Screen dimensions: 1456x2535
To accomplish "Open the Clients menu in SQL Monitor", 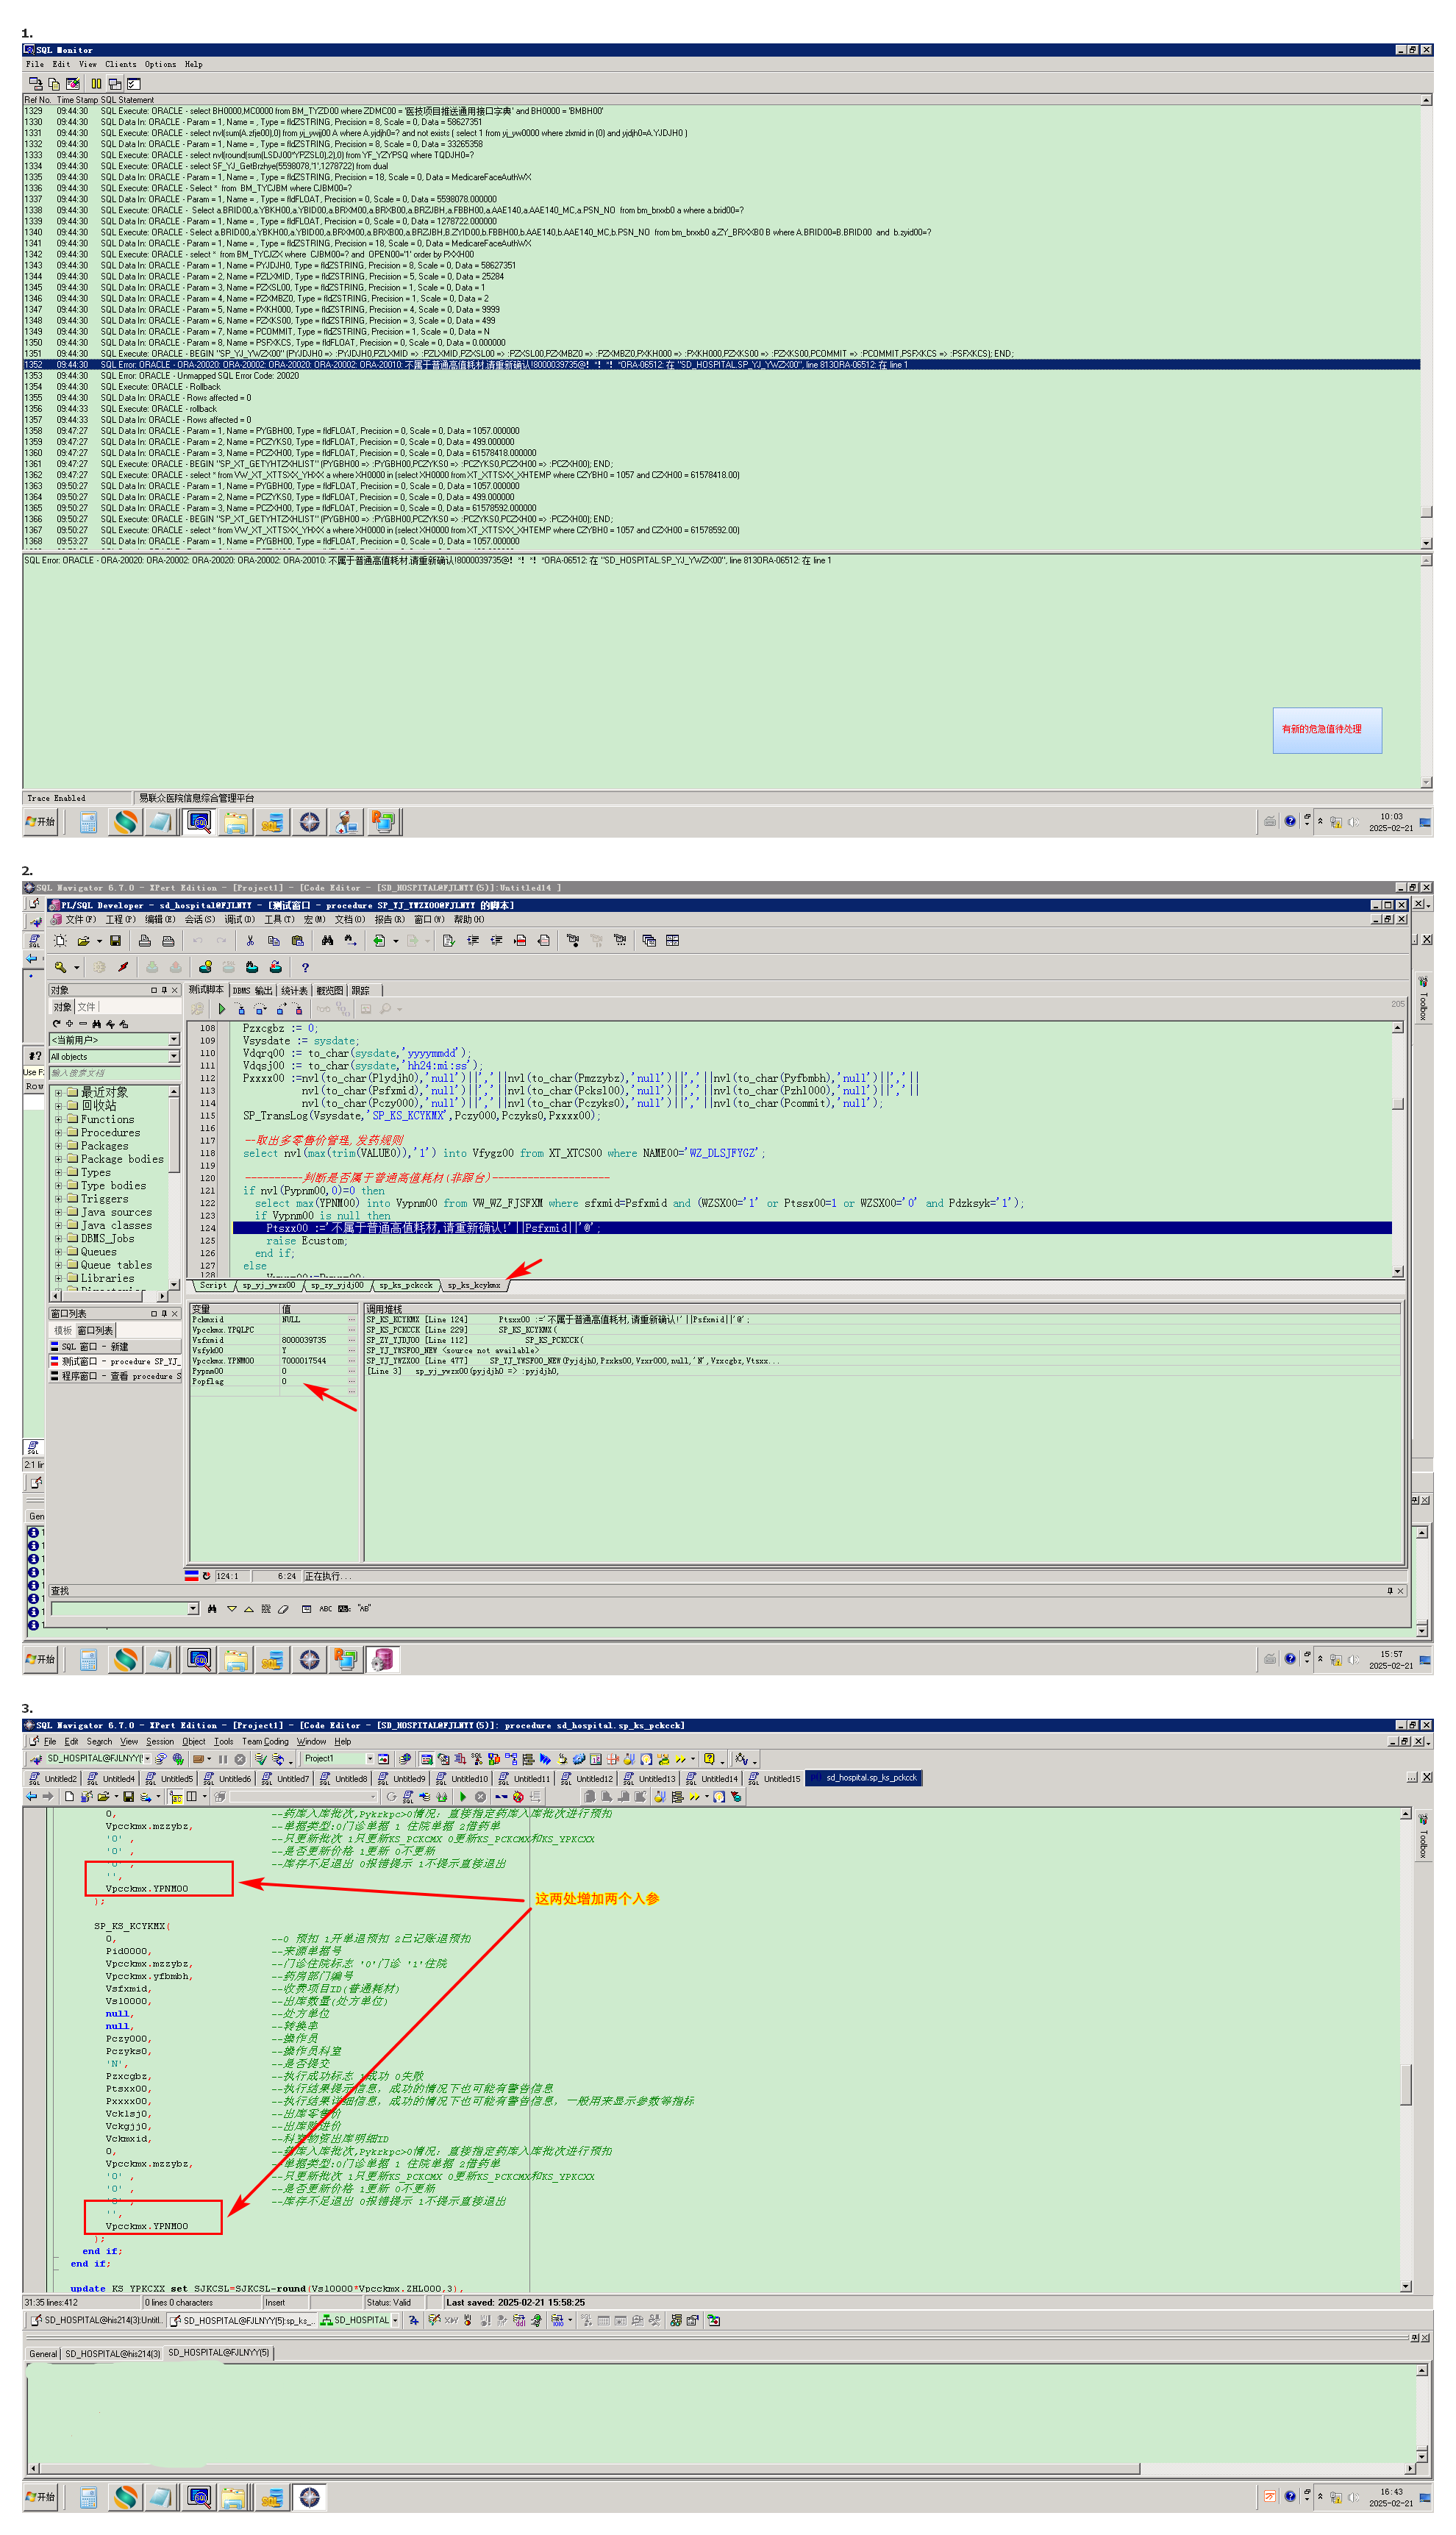I will click(120, 64).
